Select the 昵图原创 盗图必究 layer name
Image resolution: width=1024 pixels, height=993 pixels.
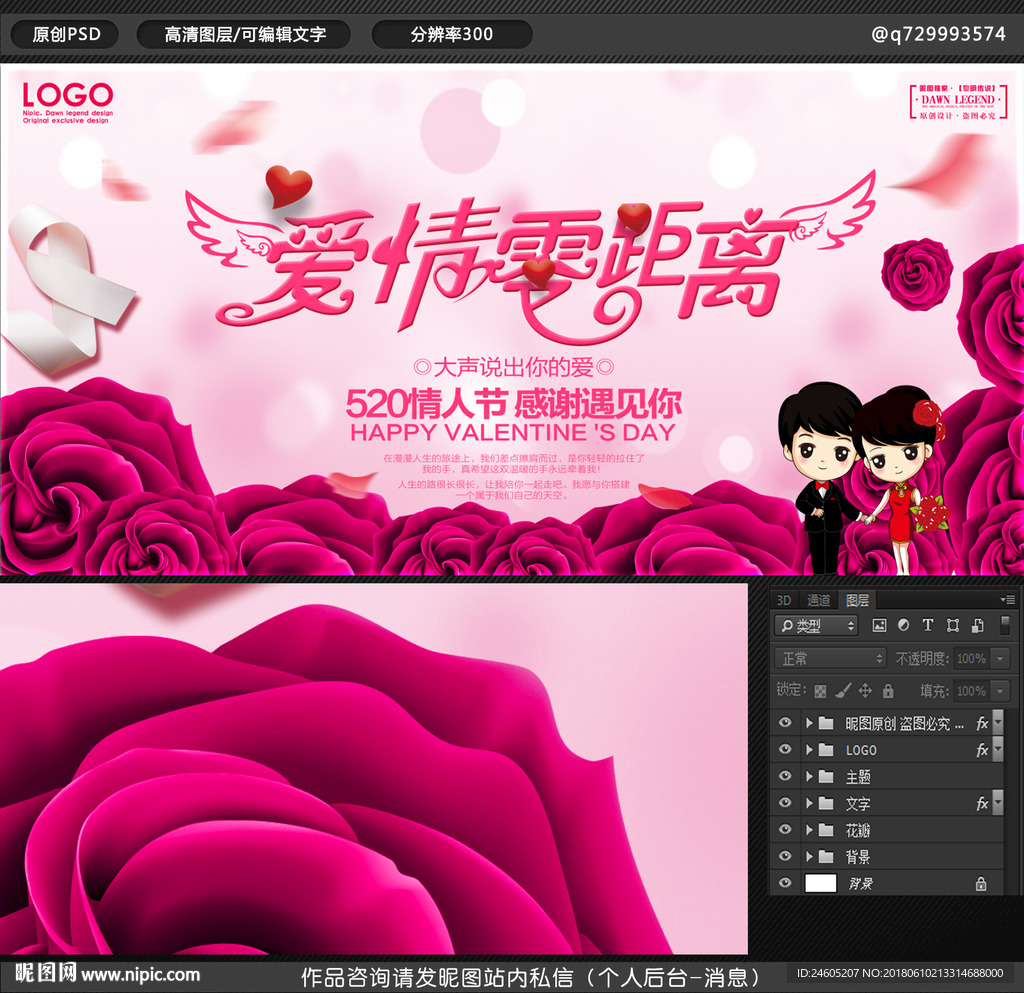tap(904, 723)
